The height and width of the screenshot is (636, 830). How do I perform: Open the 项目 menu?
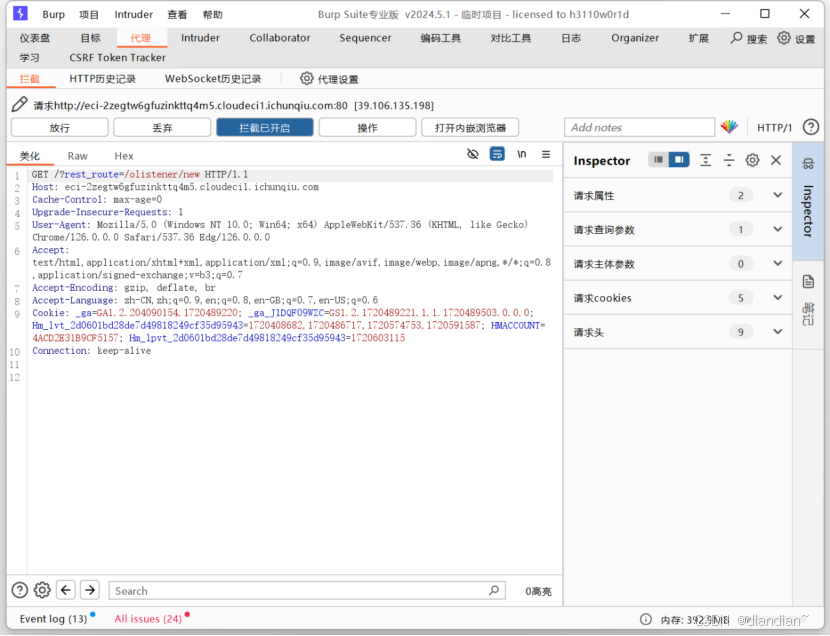coord(89,14)
